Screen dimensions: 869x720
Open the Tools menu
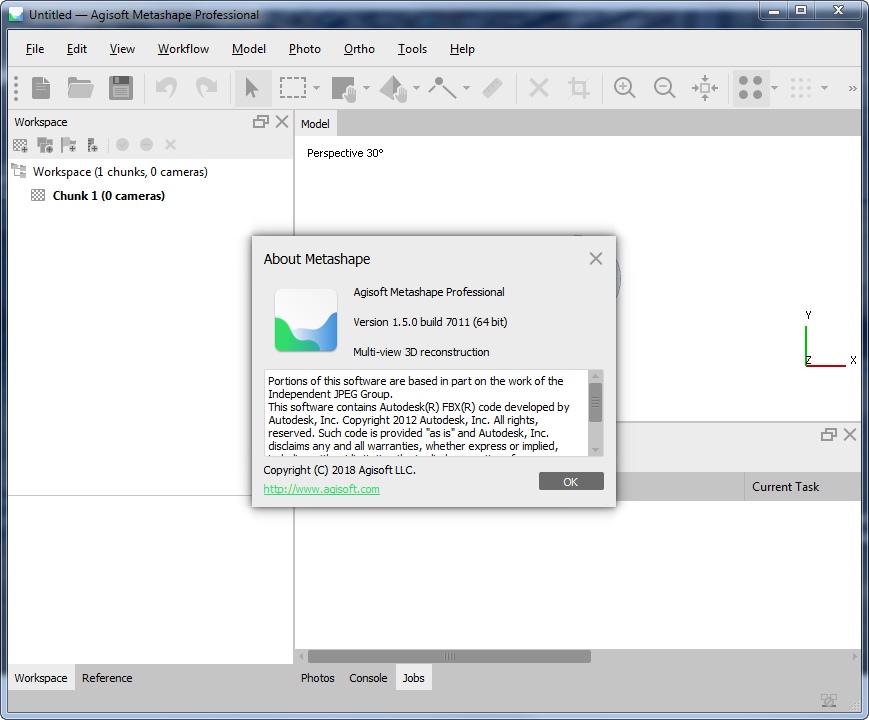(412, 49)
